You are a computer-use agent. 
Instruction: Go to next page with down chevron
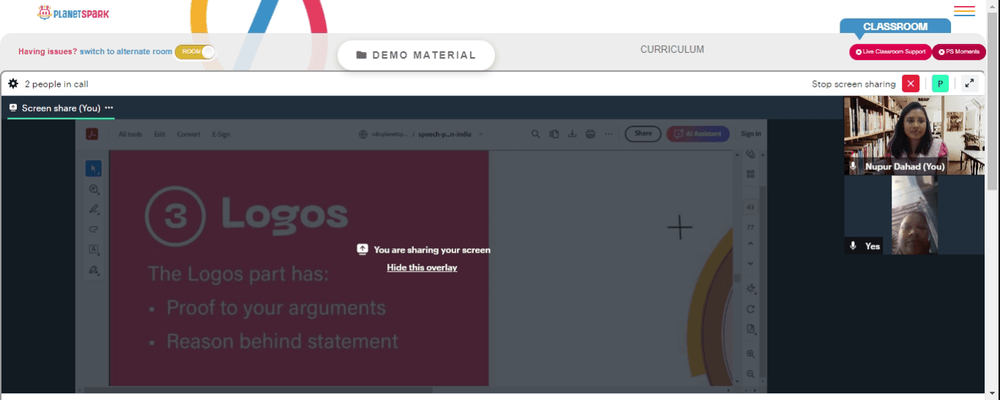[x=750, y=263]
